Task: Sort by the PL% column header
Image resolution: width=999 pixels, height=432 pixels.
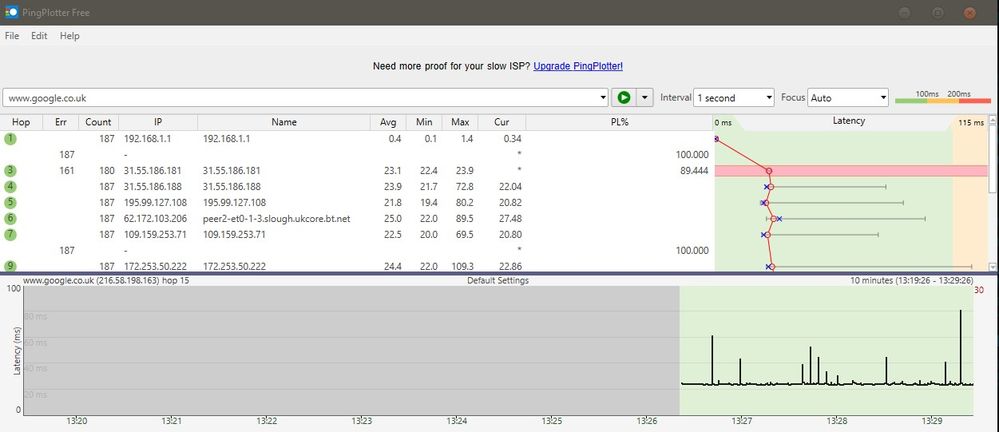Action: click(x=618, y=121)
